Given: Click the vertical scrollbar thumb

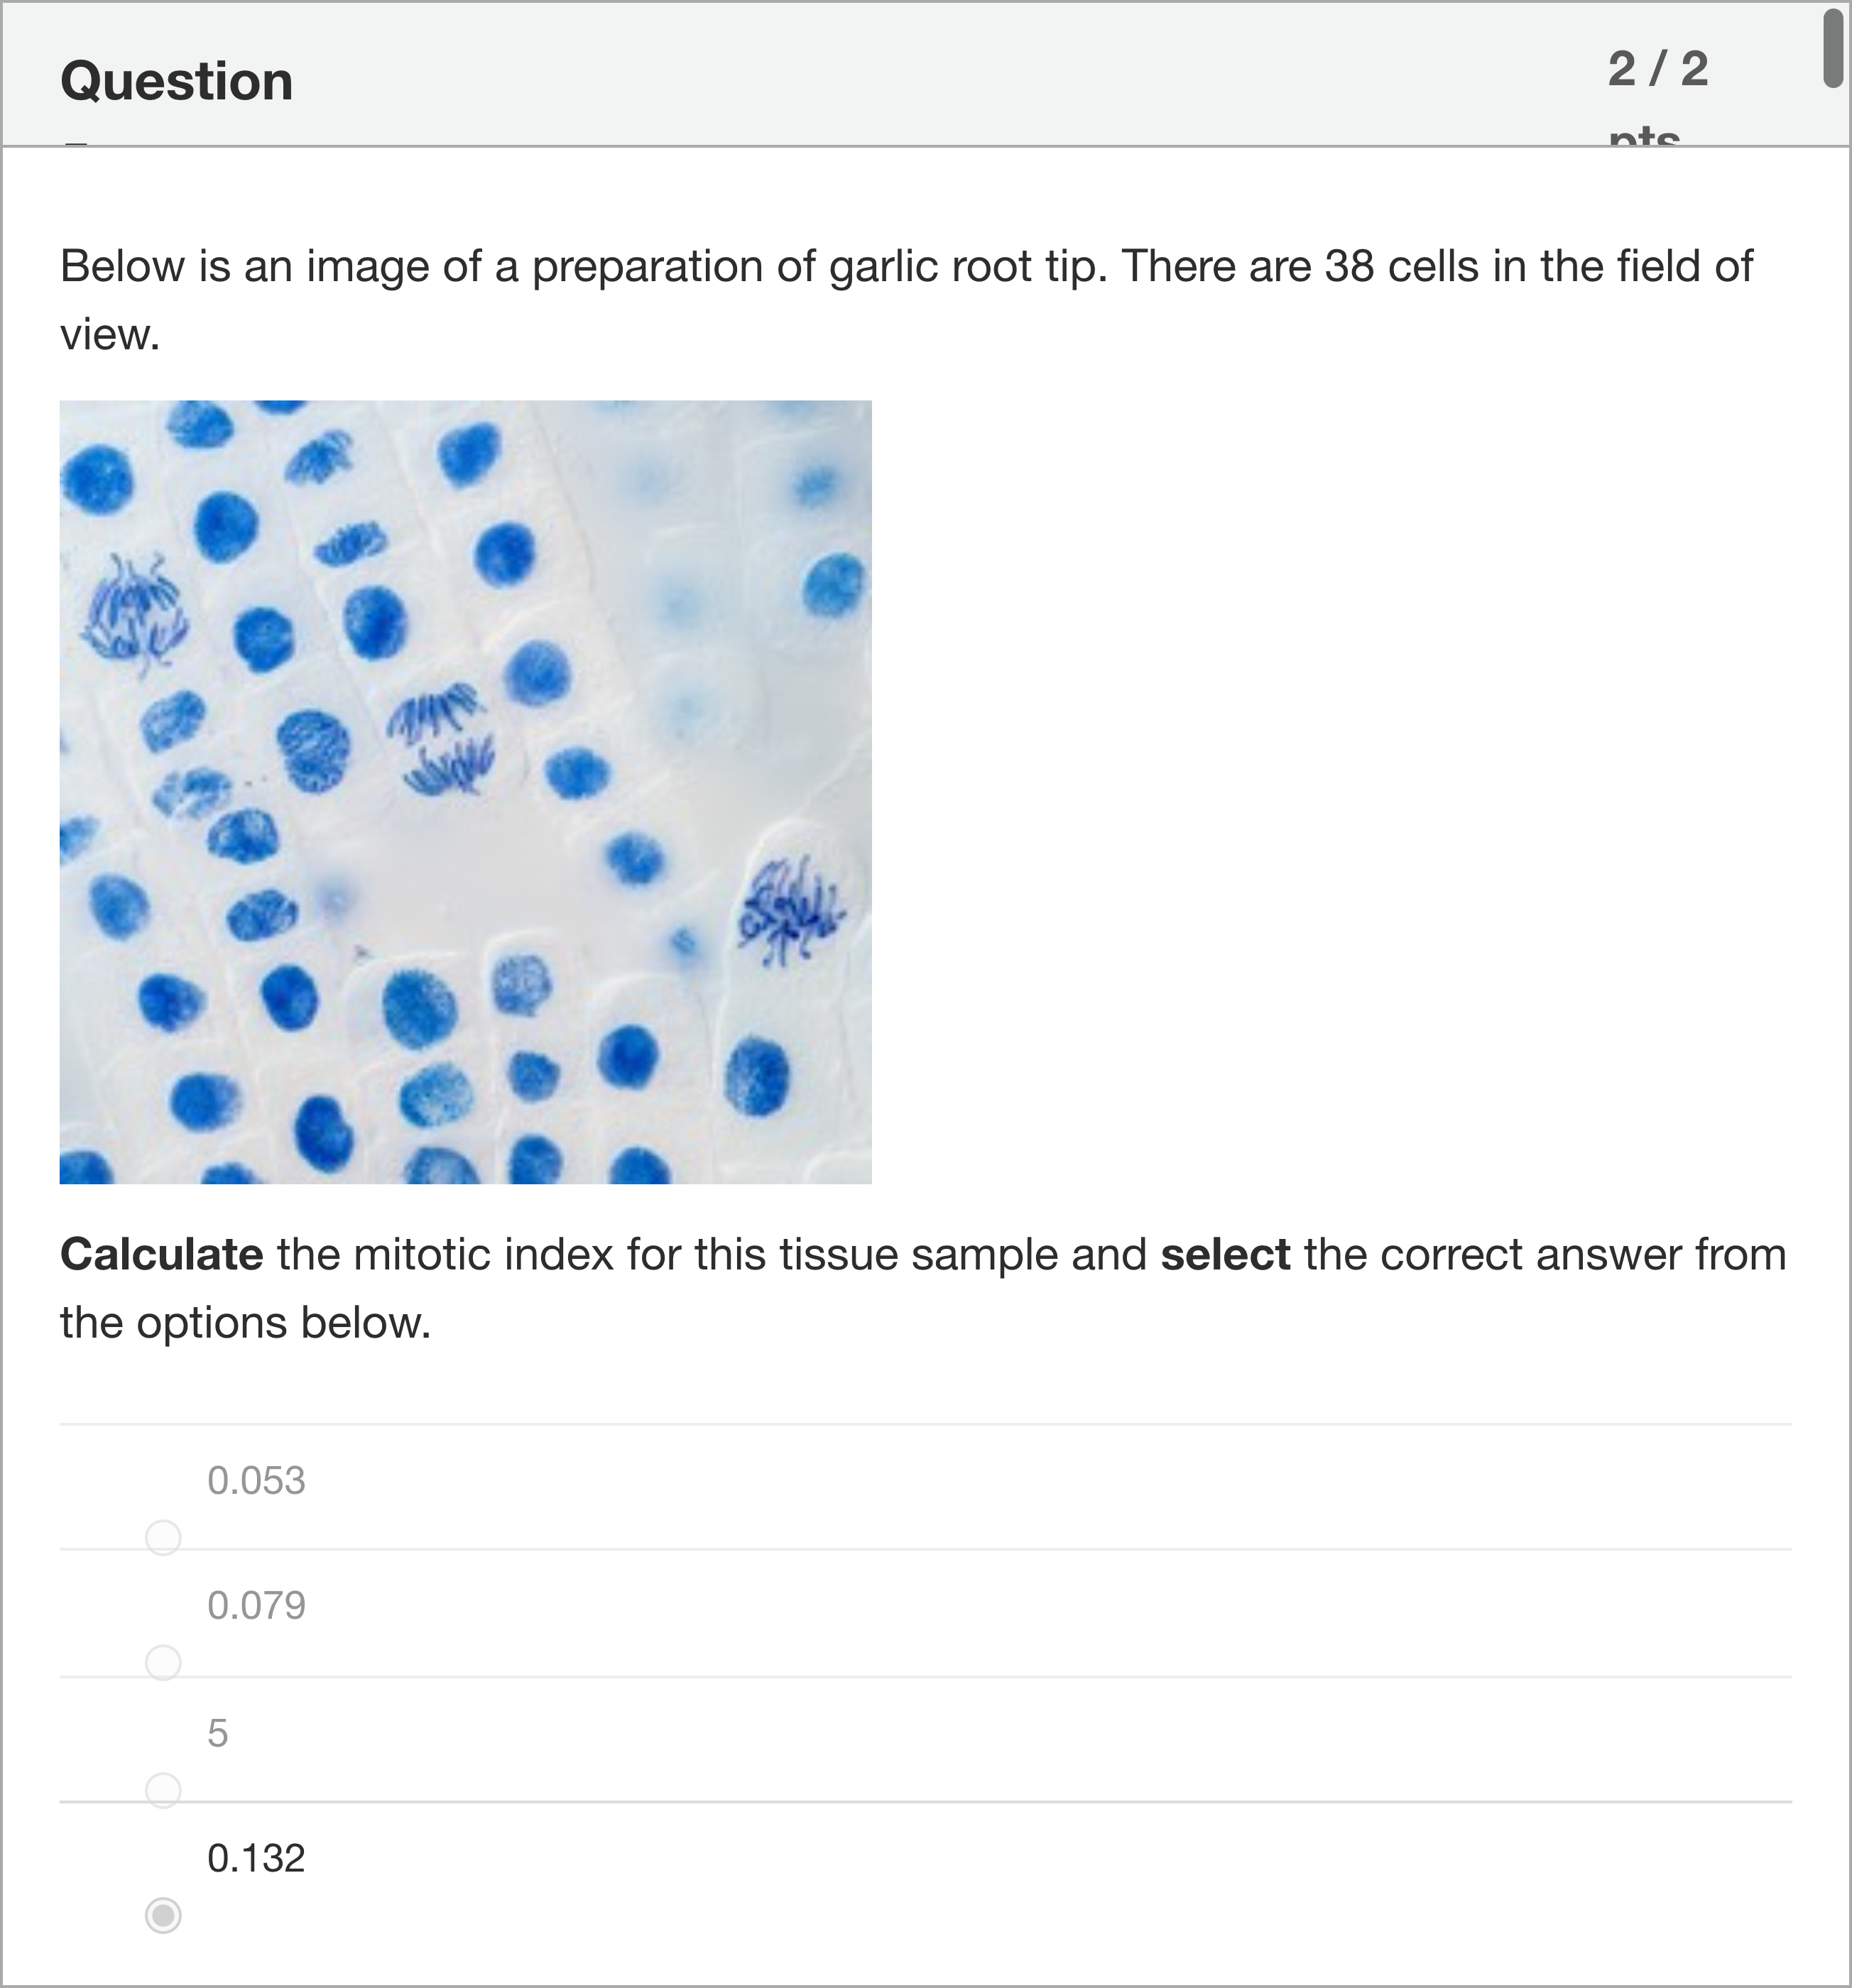Looking at the screenshot, I should point(1833,50).
